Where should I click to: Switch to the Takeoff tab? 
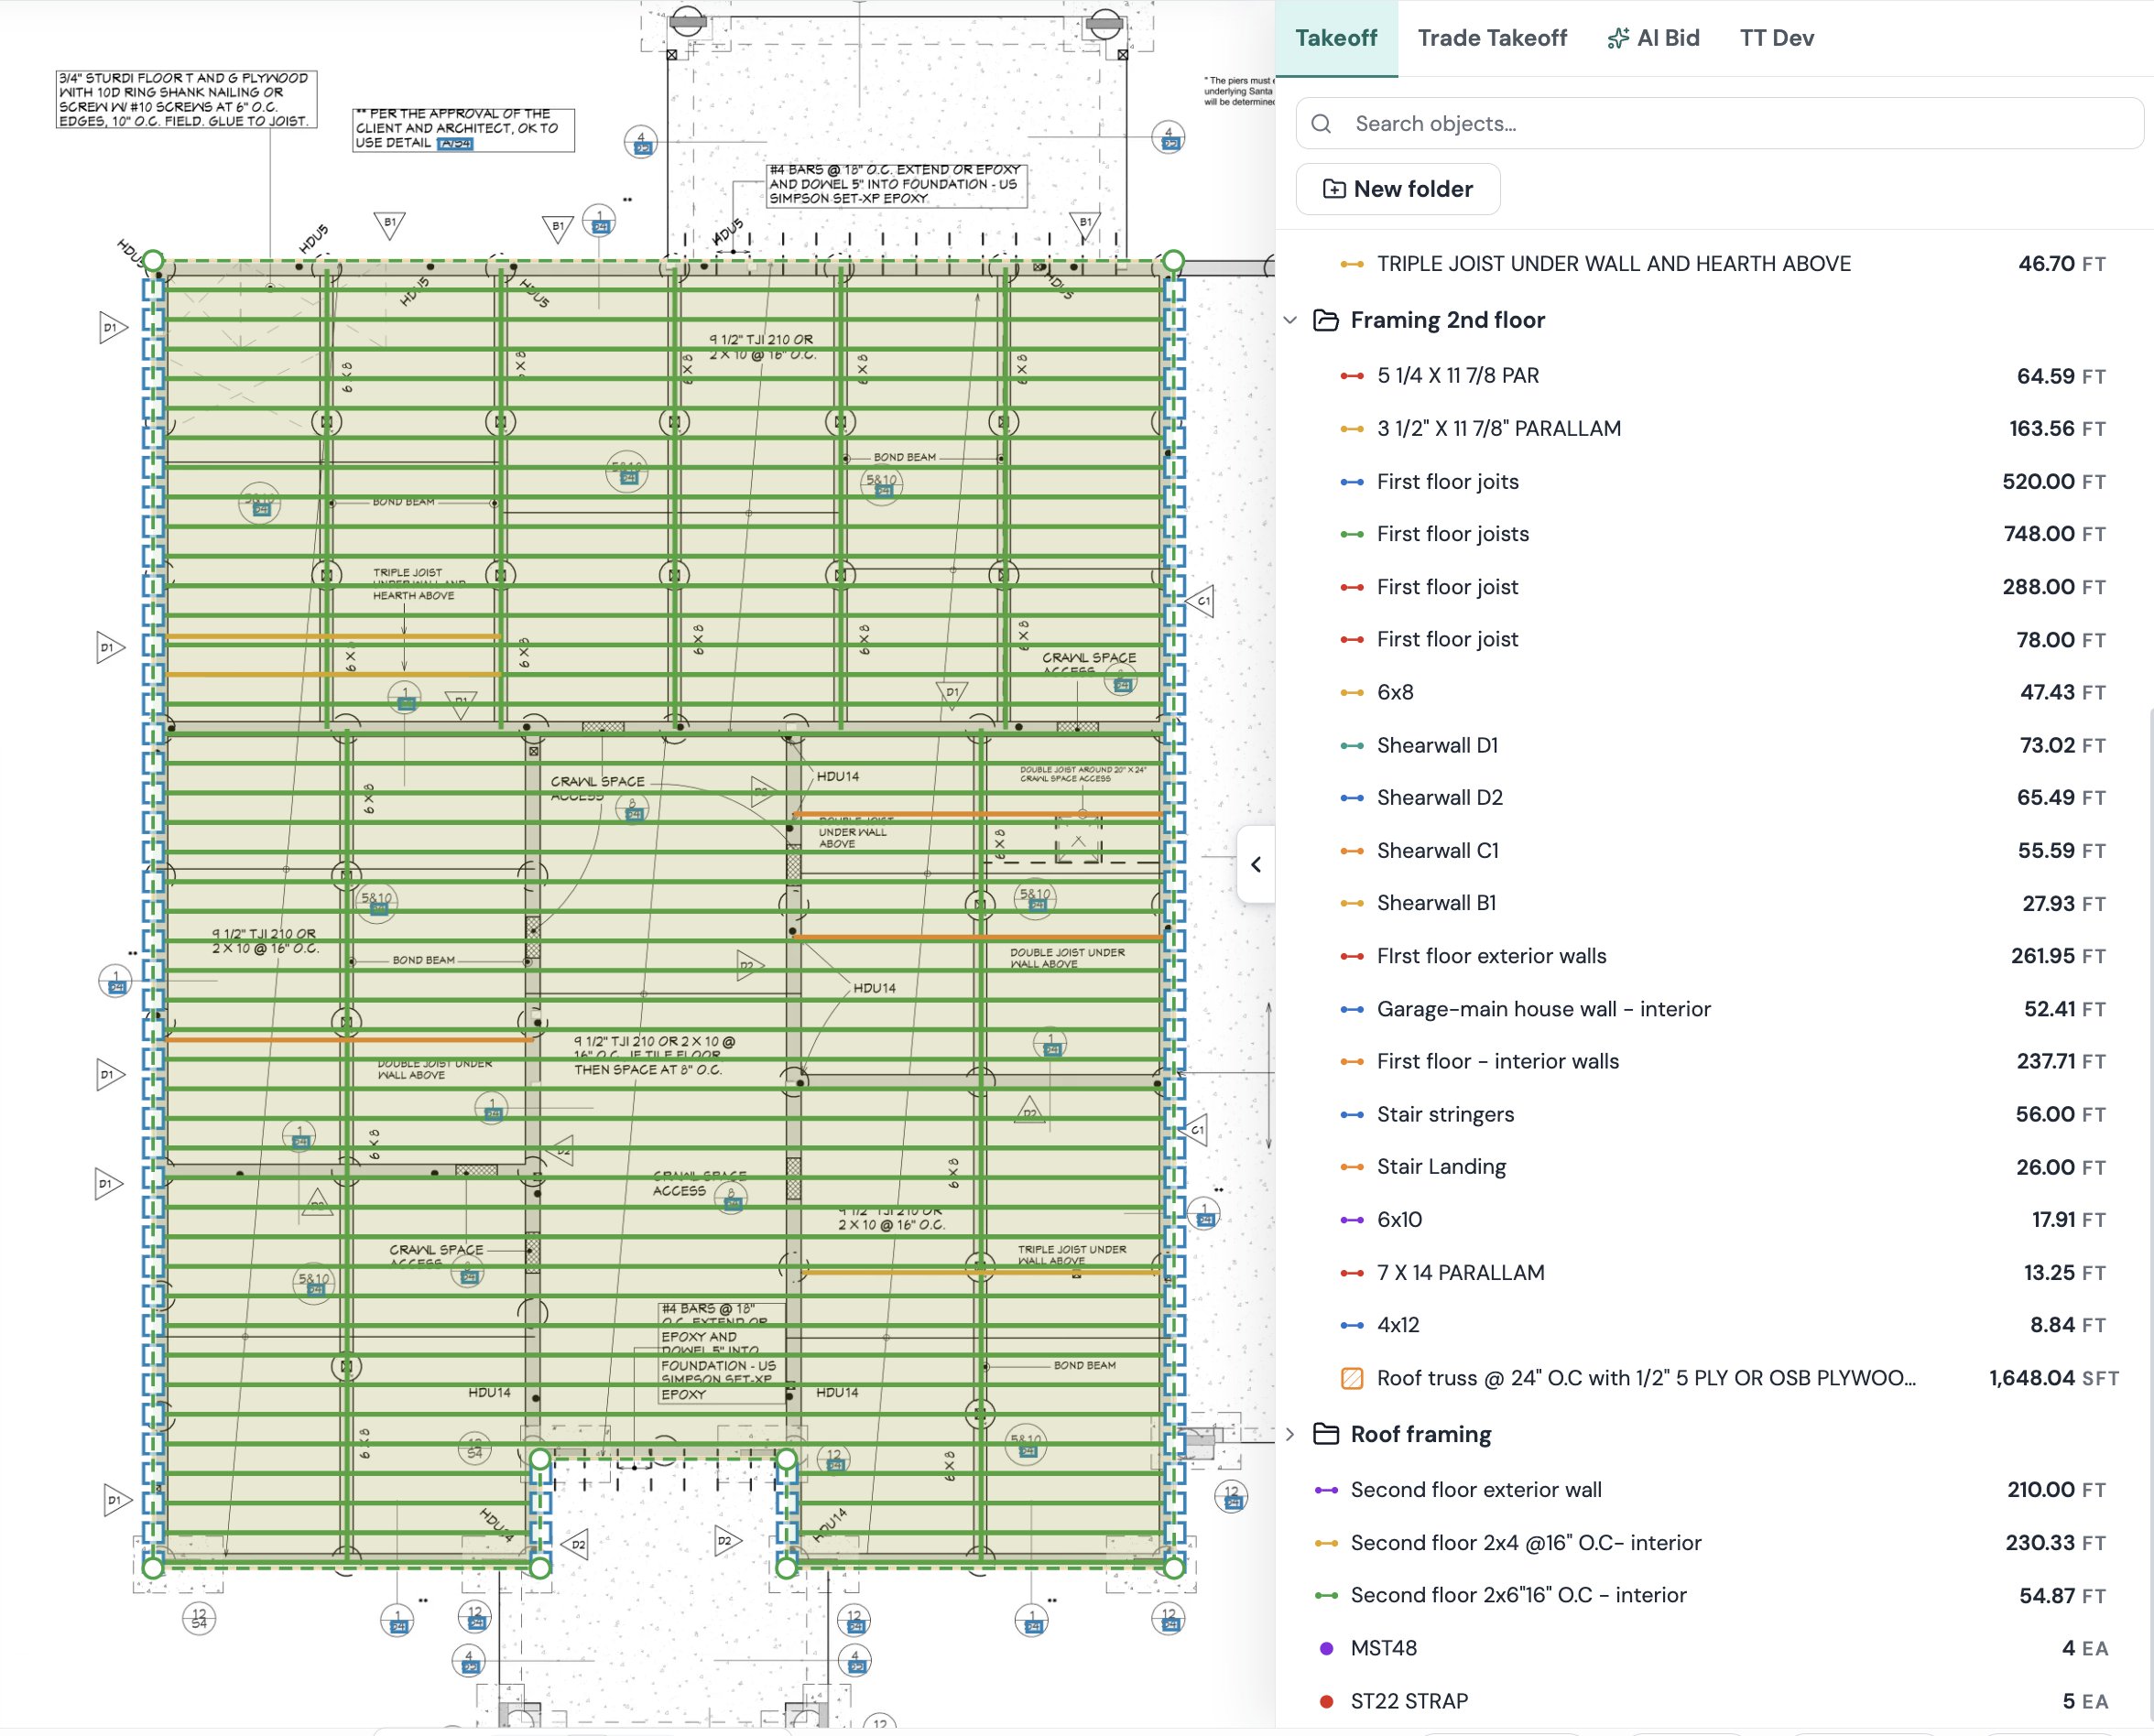1335,38
